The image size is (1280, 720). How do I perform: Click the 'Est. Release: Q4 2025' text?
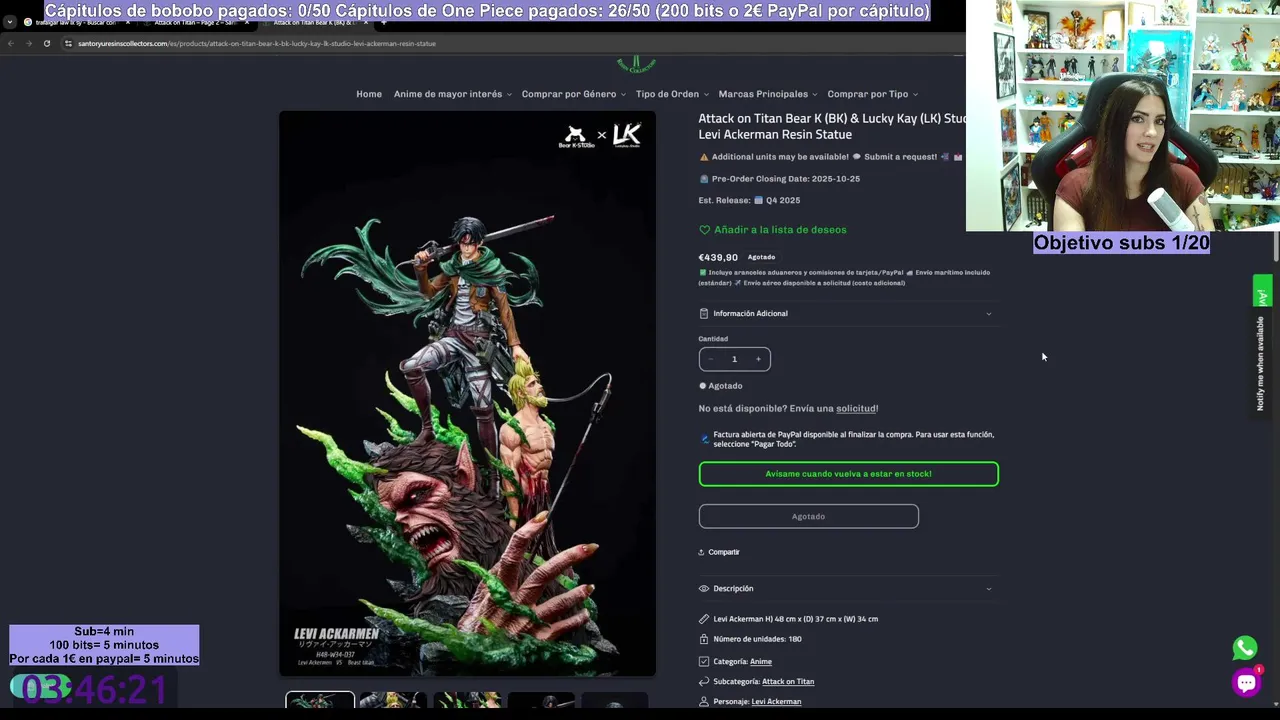[749, 200]
